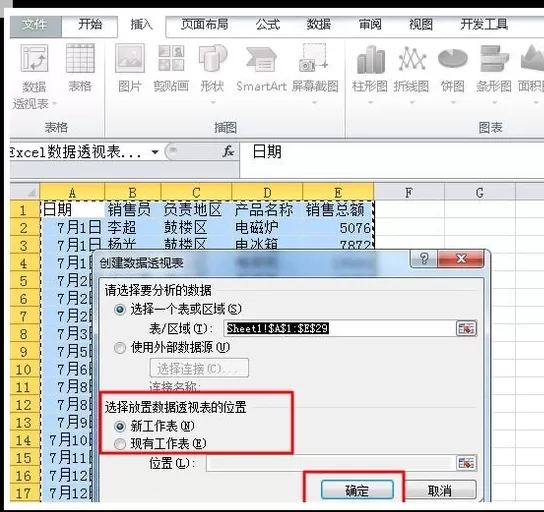Screen dimensions: 544x512
Task: Click cell containing 李超
Action: pos(133,228)
